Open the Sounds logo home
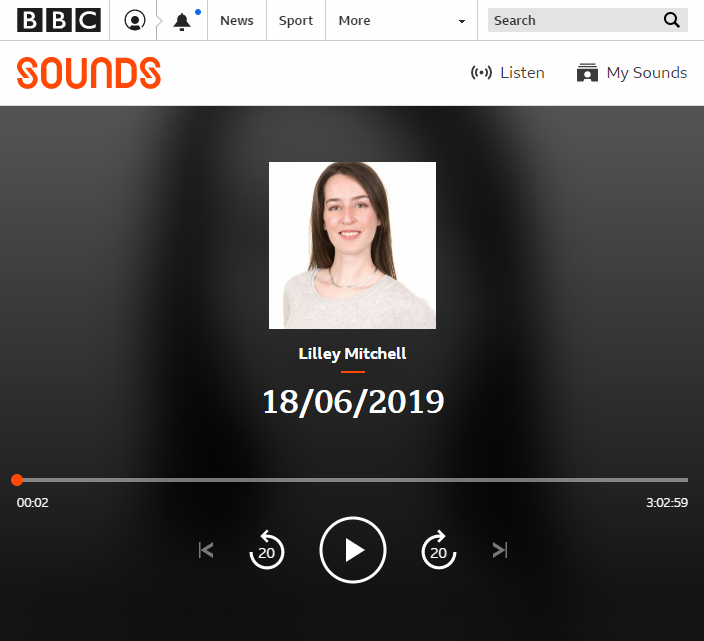This screenshot has width=704, height=641. coord(88,73)
